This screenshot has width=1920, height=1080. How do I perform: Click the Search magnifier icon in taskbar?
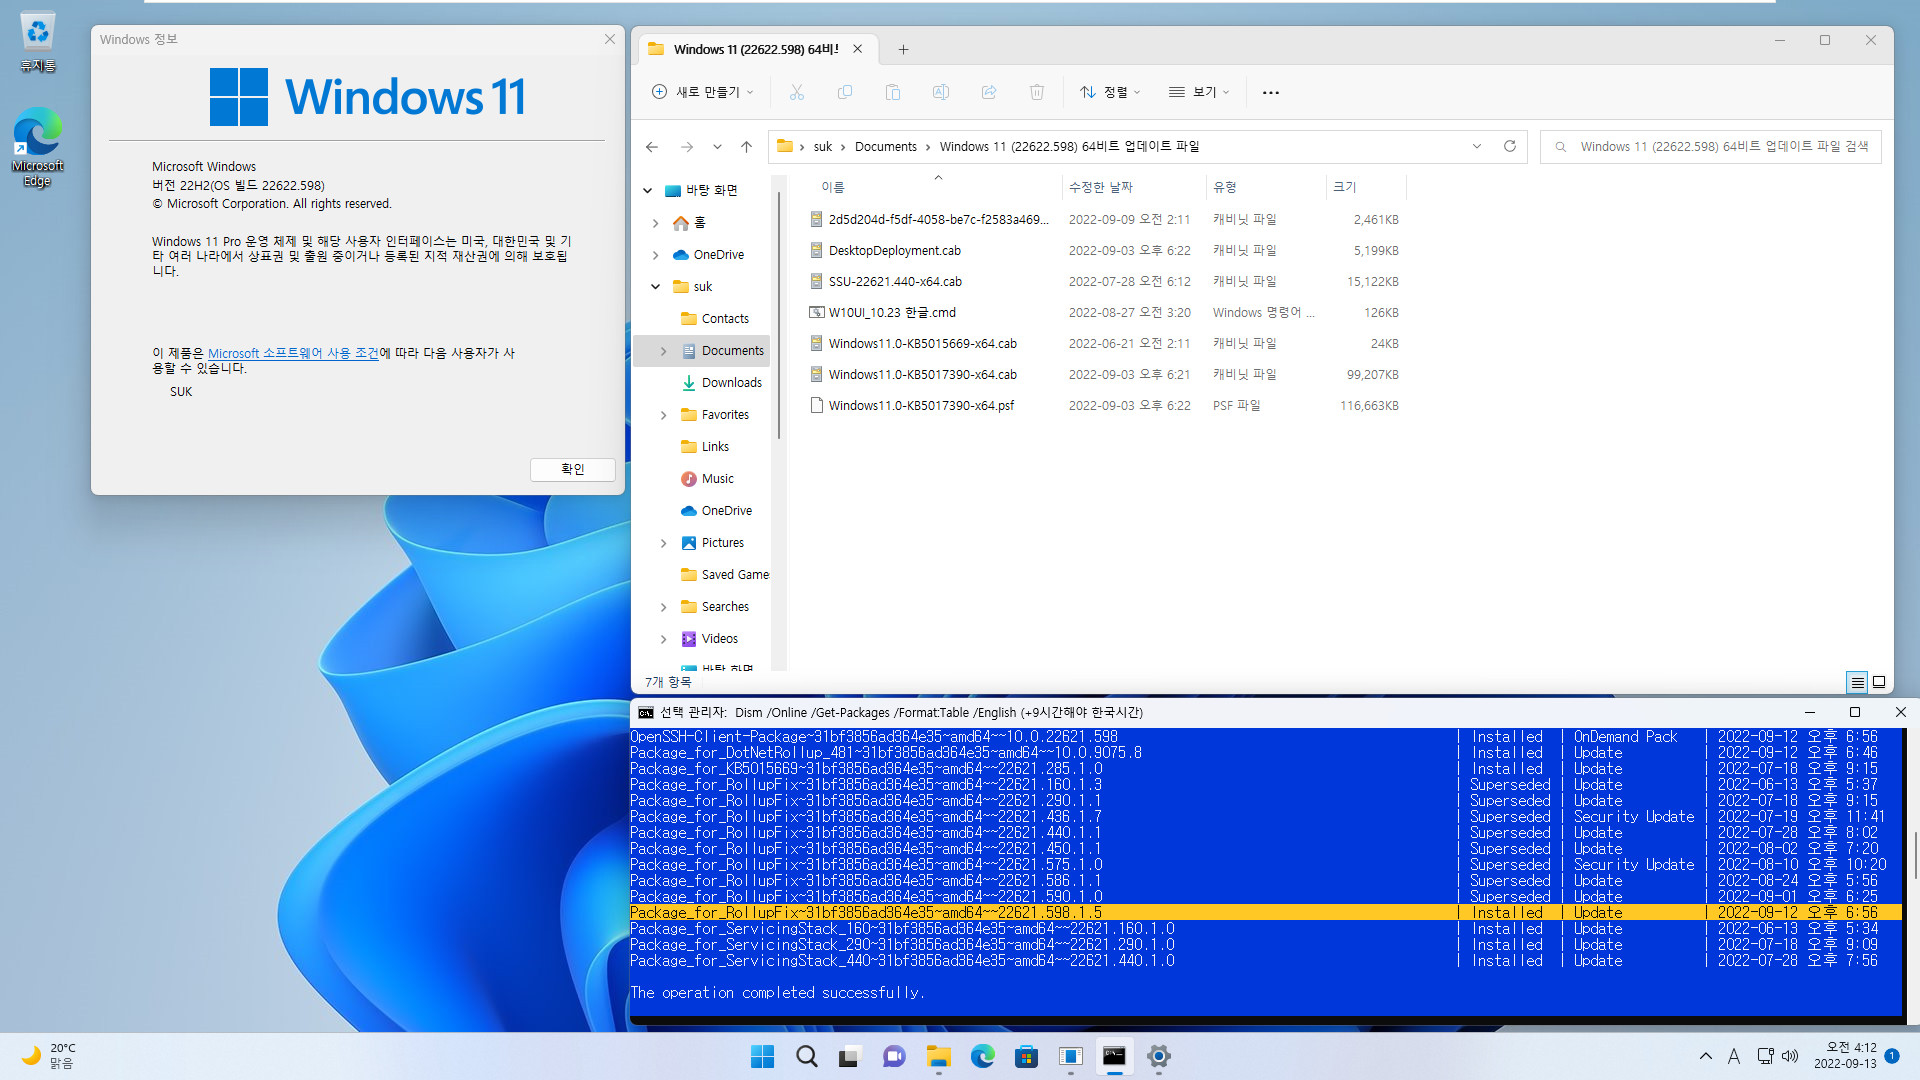(x=806, y=1058)
